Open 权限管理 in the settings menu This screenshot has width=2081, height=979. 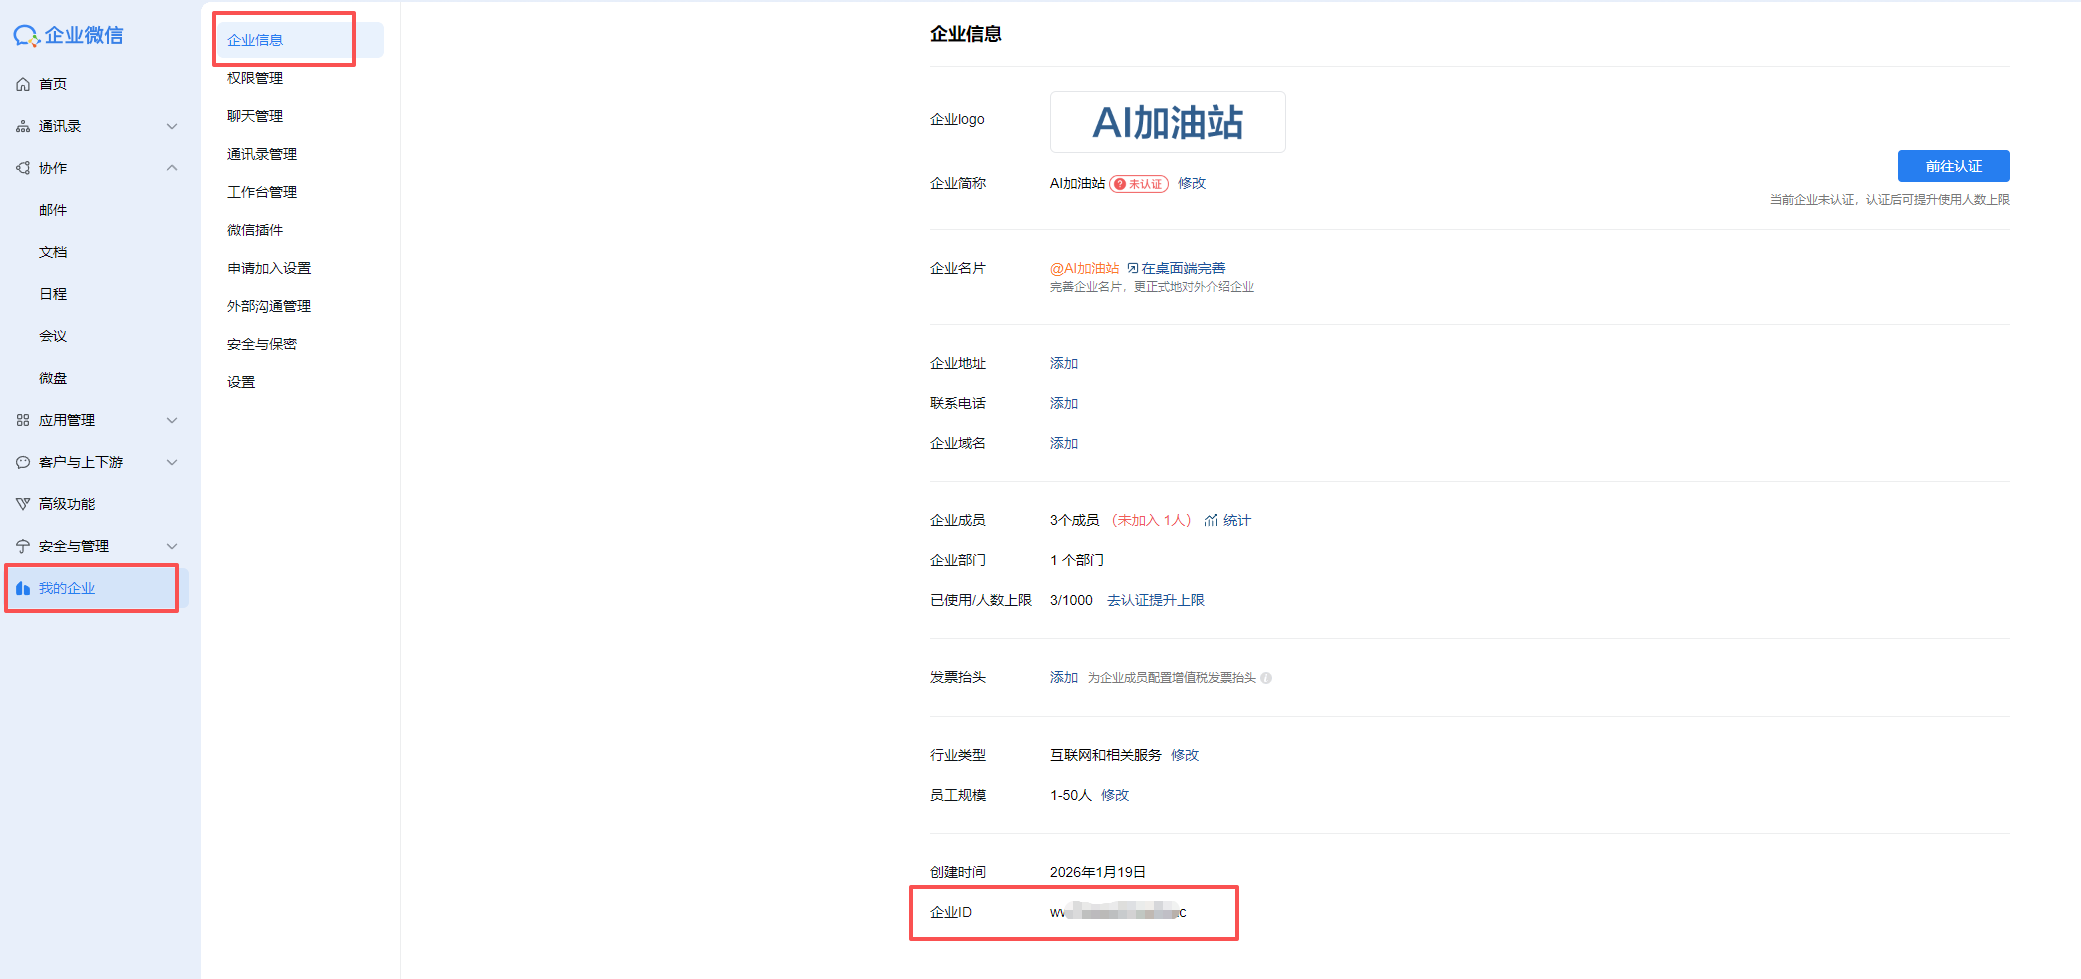pos(255,78)
